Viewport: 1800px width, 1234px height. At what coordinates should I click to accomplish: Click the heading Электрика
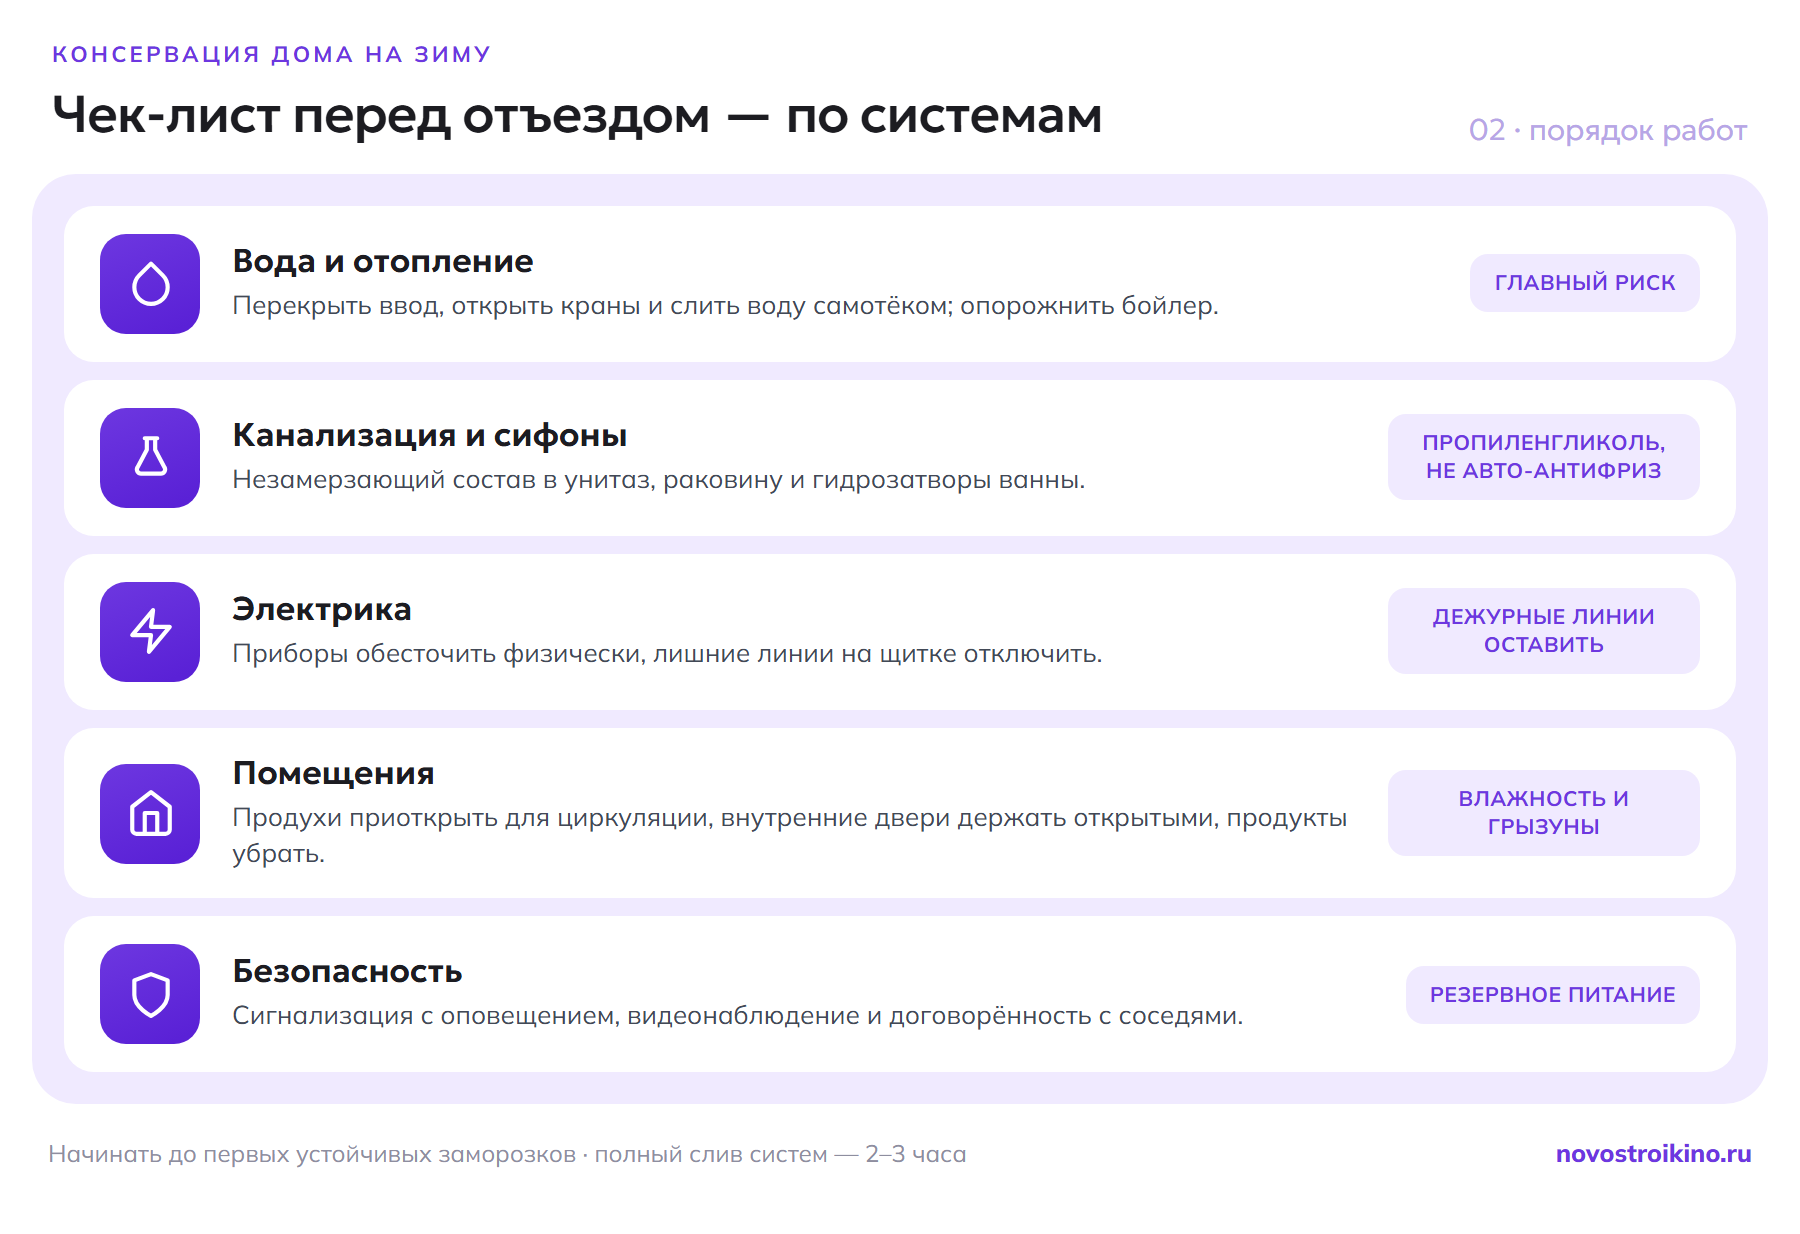322,609
